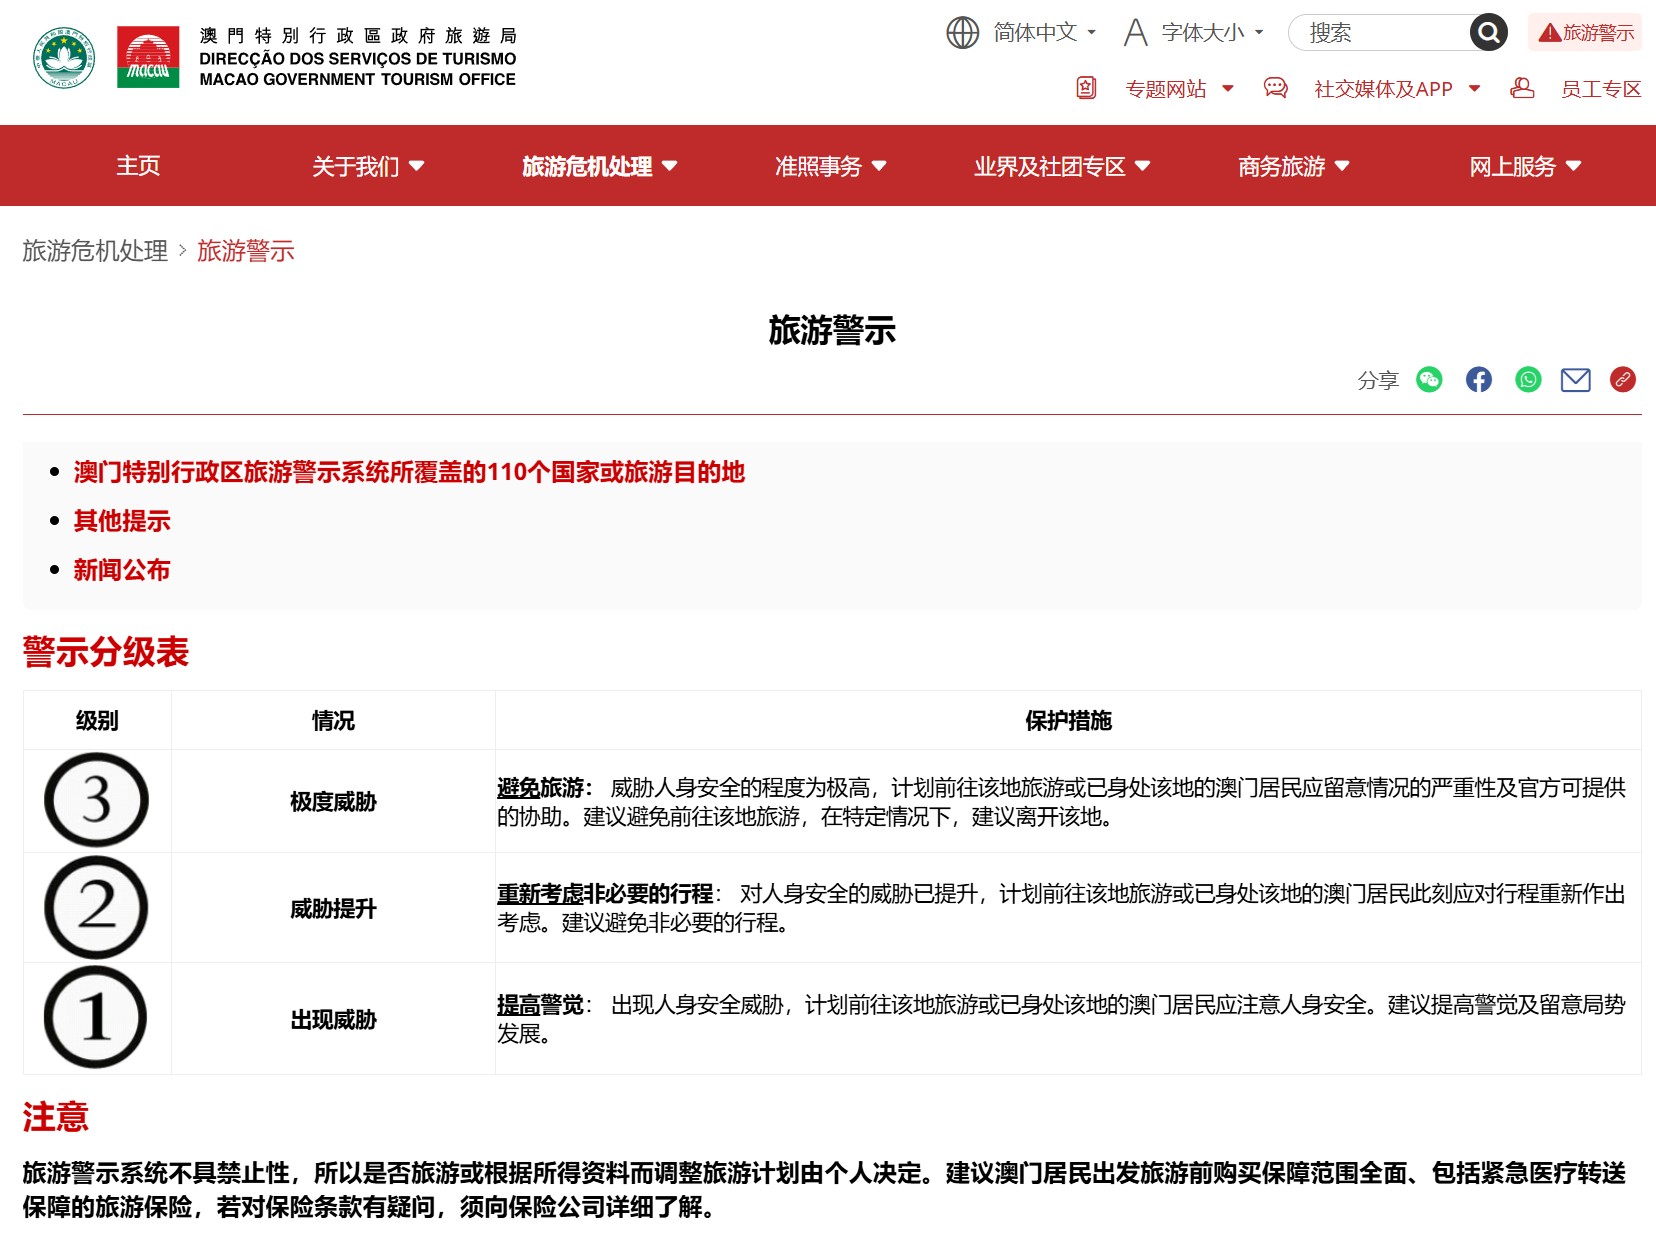Image resolution: width=1656 pixels, height=1233 pixels.
Task: Share page by email envelope icon
Action: (x=1575, y=380)
